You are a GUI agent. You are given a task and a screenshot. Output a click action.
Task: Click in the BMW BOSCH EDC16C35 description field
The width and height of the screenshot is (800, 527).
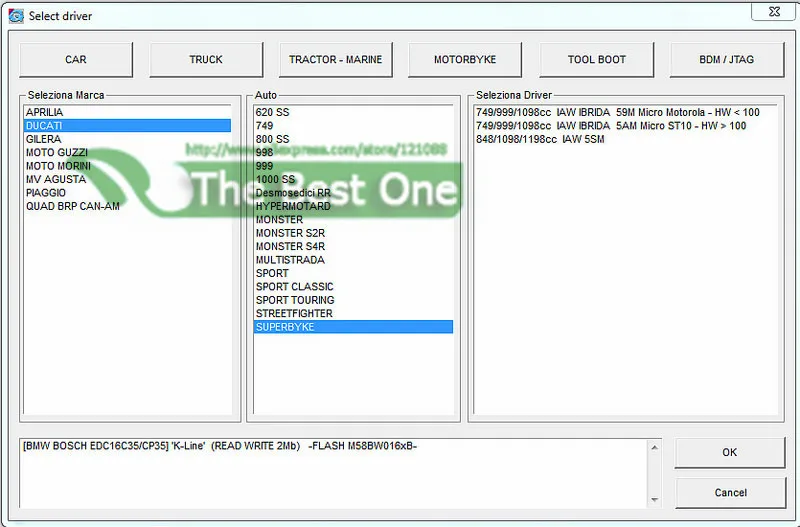pyautogui.click(x=335, y=473)
